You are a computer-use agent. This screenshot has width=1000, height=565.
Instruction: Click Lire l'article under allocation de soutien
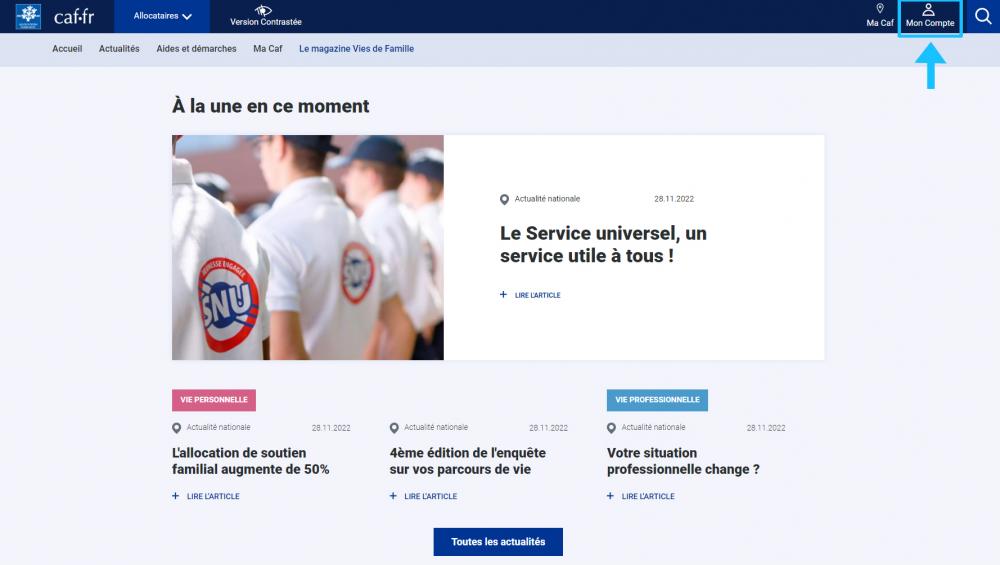pyautogui.click(x=213, y=496)
